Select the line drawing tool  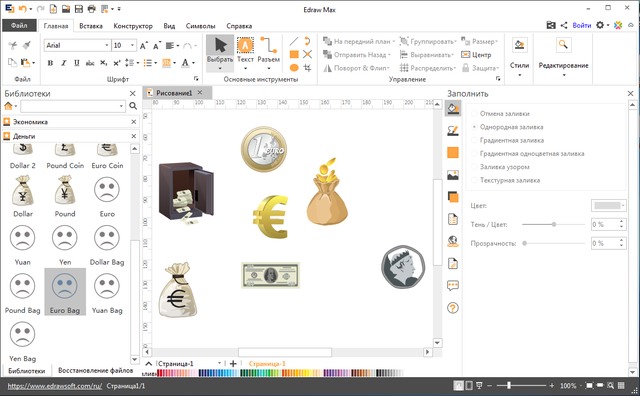294,41
